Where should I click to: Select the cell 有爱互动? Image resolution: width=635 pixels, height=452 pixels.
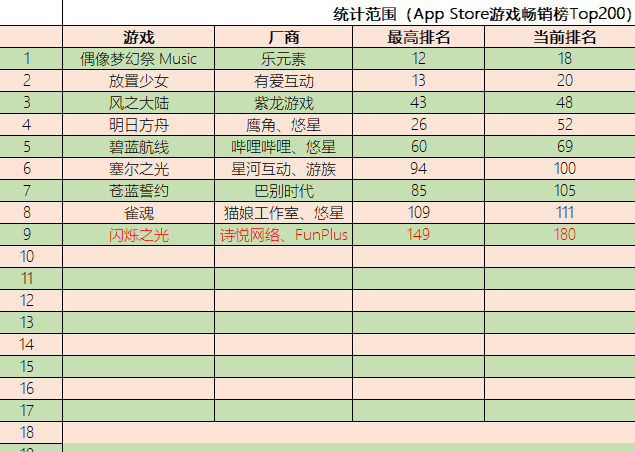[283, 81]
